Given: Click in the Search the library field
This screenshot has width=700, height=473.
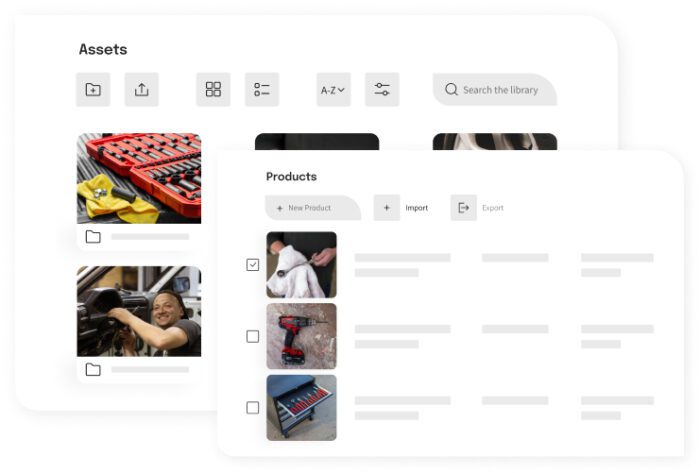Looking at the screenshot, I should pos(495,90).
